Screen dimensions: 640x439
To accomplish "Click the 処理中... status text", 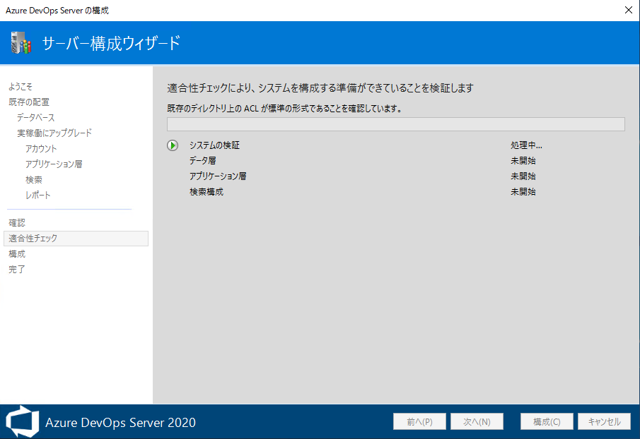I will point(526,145).
